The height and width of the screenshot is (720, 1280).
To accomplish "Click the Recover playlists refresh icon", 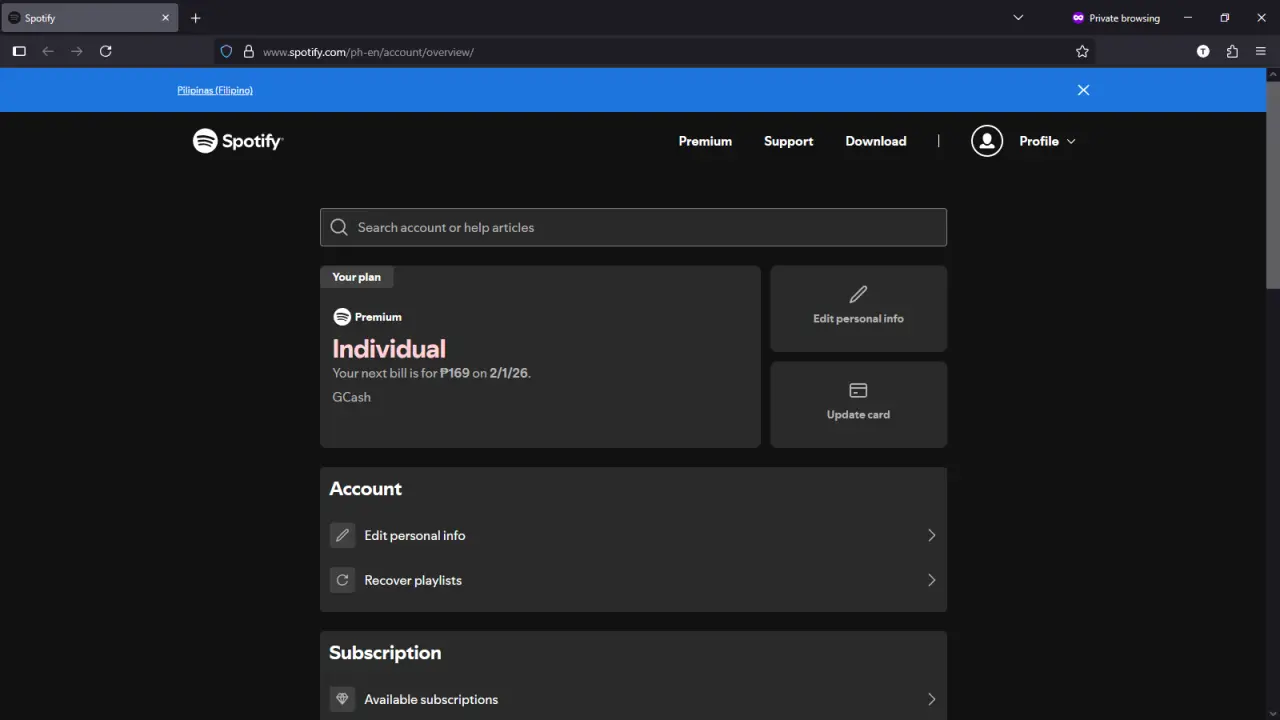I will click(342, 580).
